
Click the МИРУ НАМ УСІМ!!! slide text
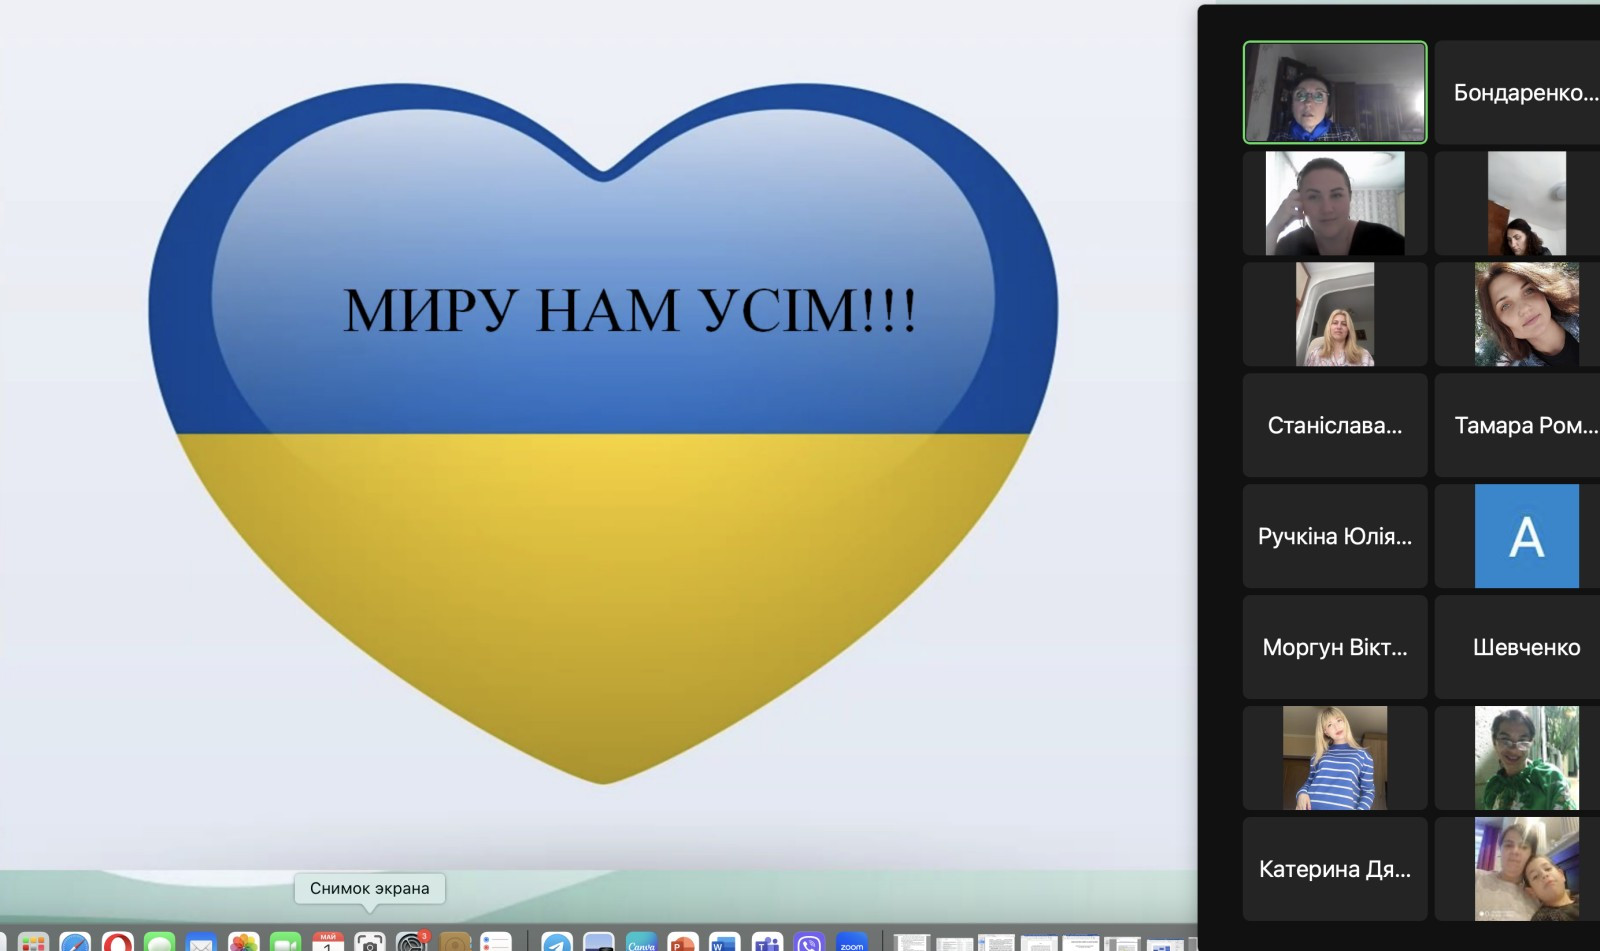pyautogui.click(x=630, y=310)
